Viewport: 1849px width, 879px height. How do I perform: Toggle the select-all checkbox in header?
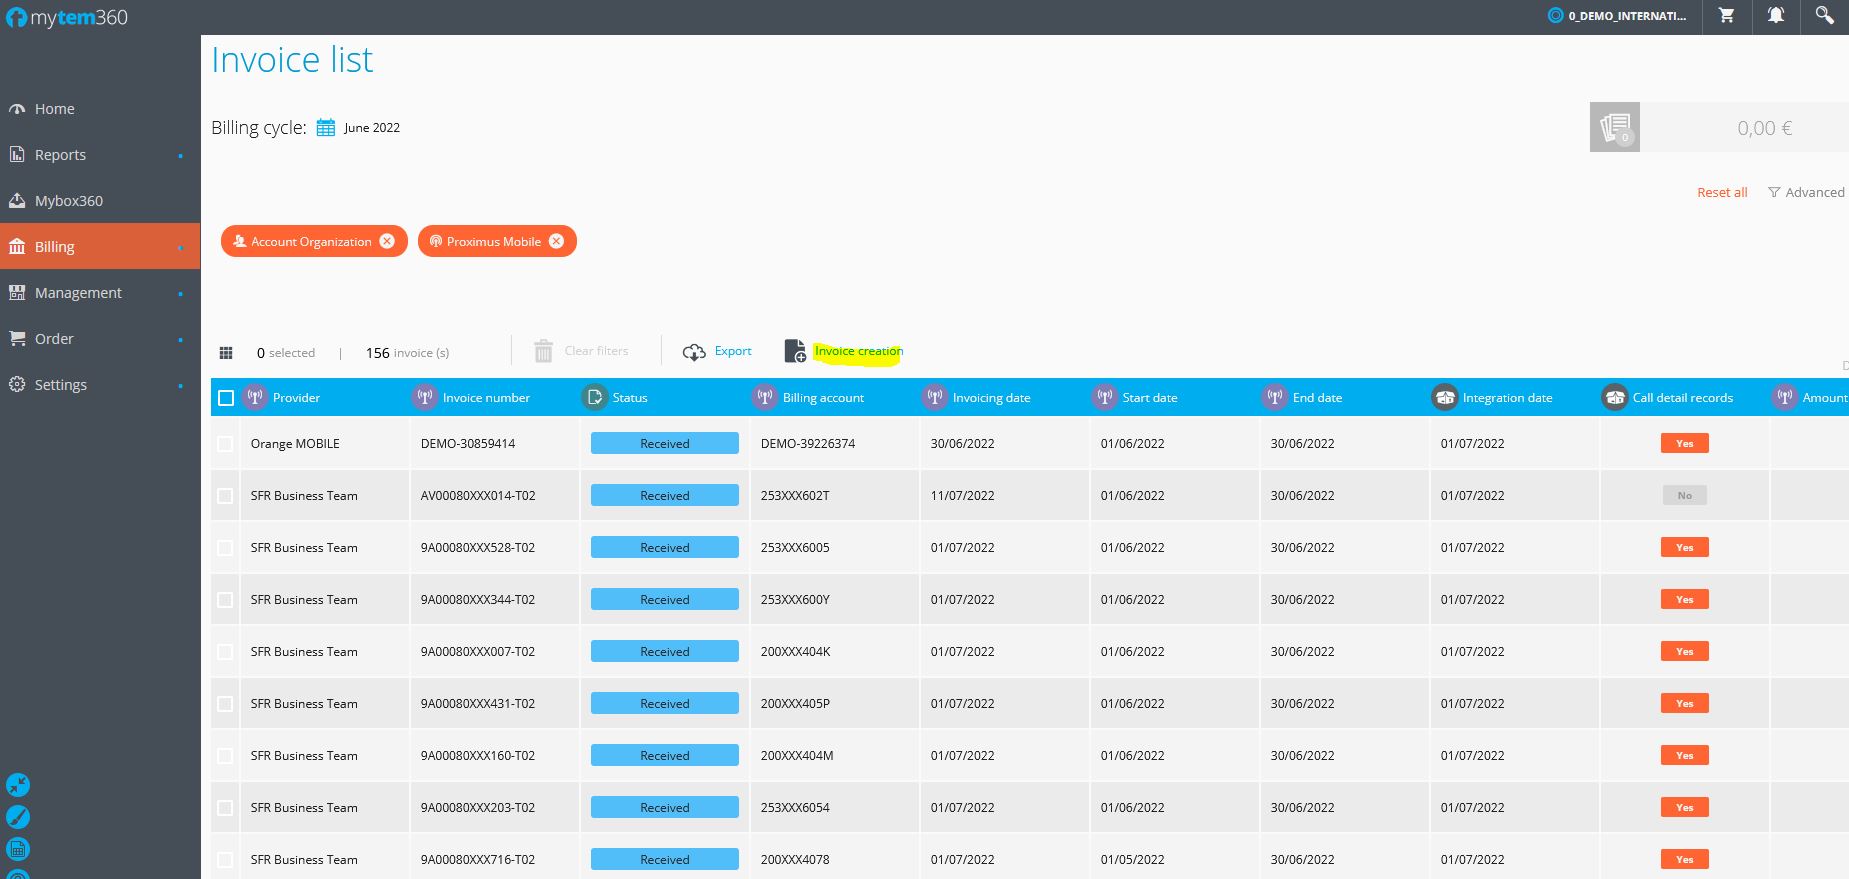pos(226,398)
